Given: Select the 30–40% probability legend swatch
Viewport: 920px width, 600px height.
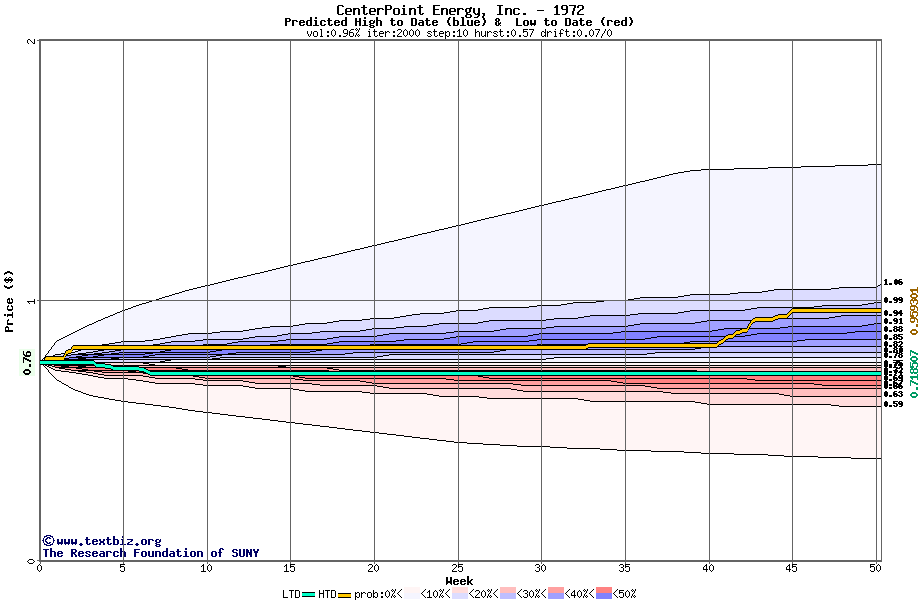Looking at the screenshot, I should tap(556, 594).
